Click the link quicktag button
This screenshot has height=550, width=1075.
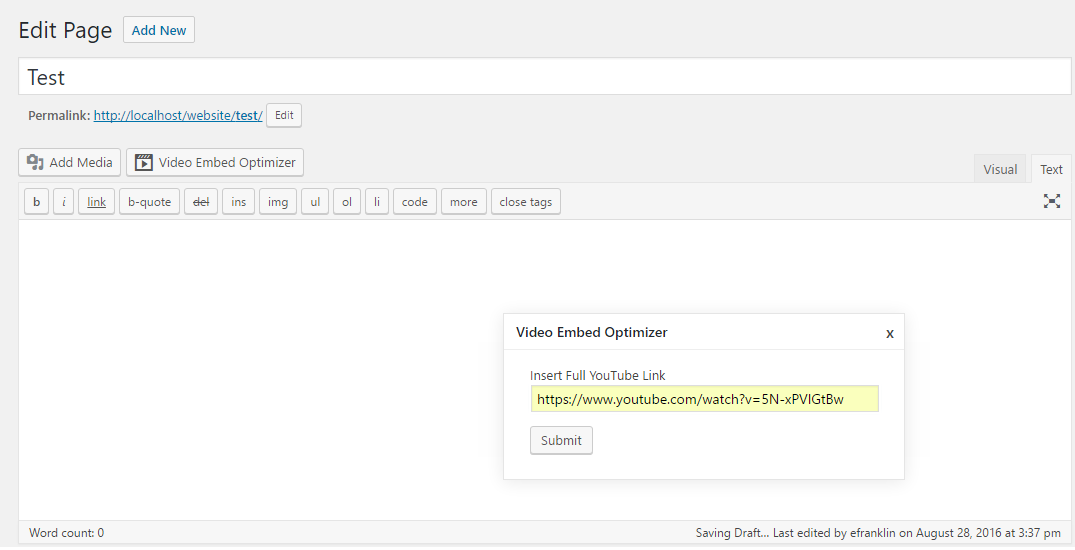pyautogui.click(x=97, y=202)
